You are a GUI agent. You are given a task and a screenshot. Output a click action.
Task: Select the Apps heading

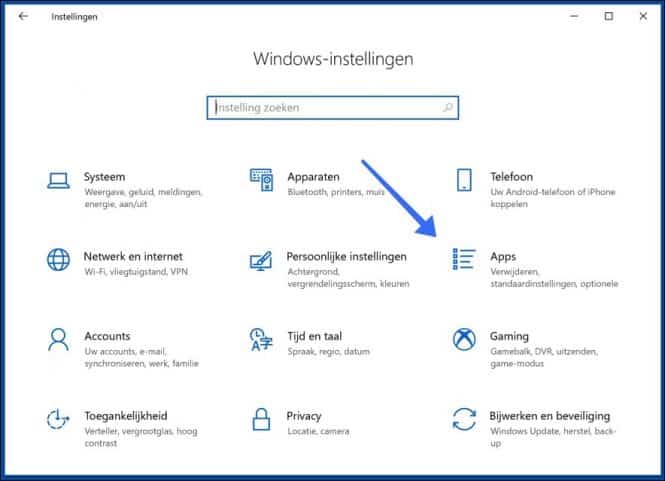tap(503, 257)
